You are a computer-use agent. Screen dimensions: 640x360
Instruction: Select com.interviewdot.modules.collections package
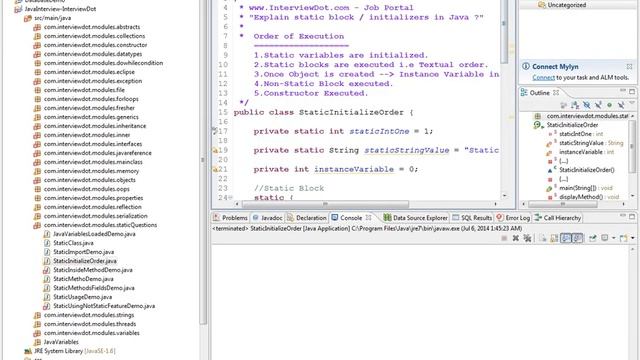(94, 36)
